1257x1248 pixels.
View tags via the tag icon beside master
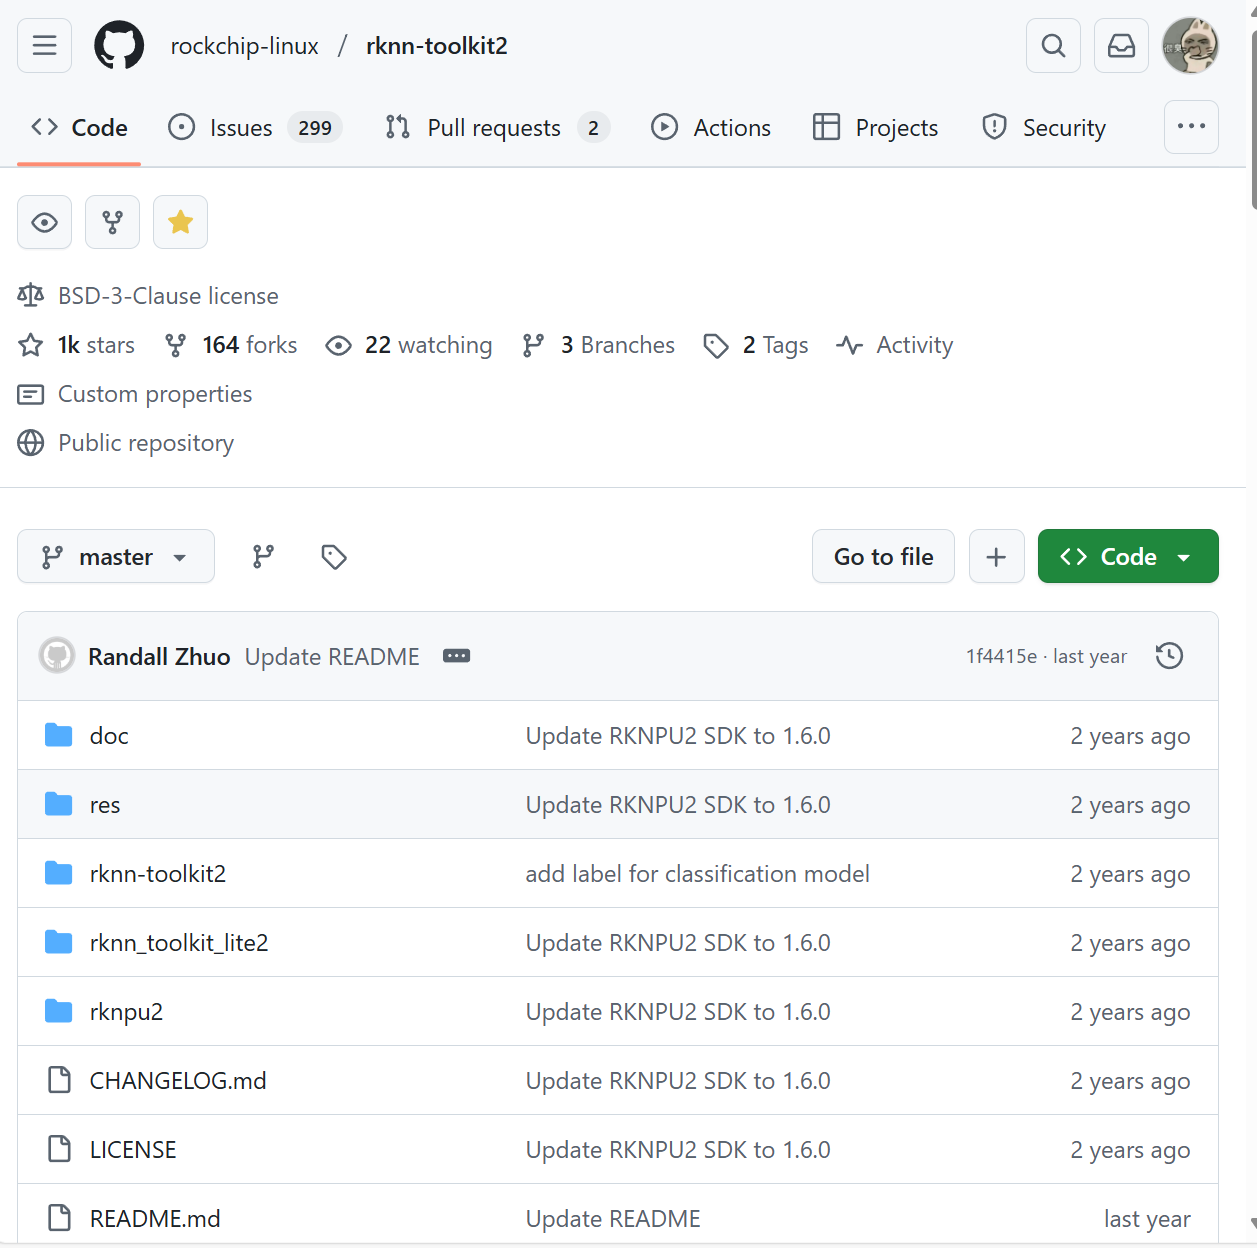coord(334,556)
